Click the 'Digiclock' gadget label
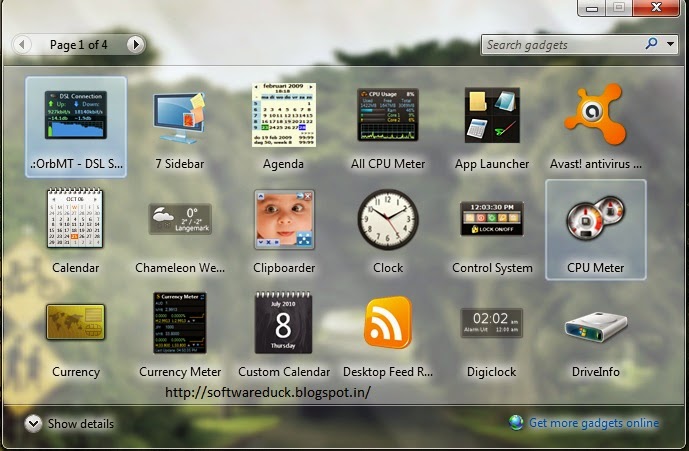Image resolution: width=689 pixels, height=451 pixels. (492, 372)
